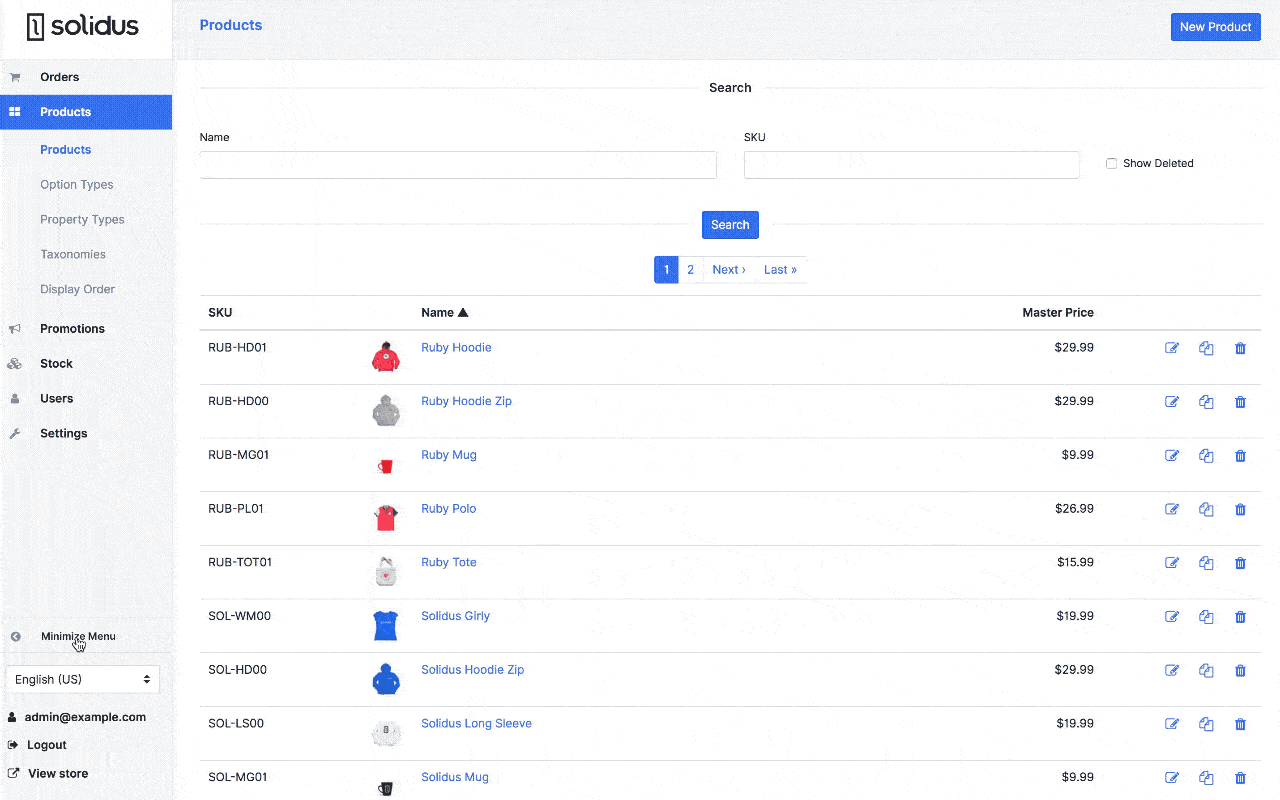The width and height of the screenshot is (1280, 800).
Task: Edit the Ruby Tote product
Action: pos(1172,563)
